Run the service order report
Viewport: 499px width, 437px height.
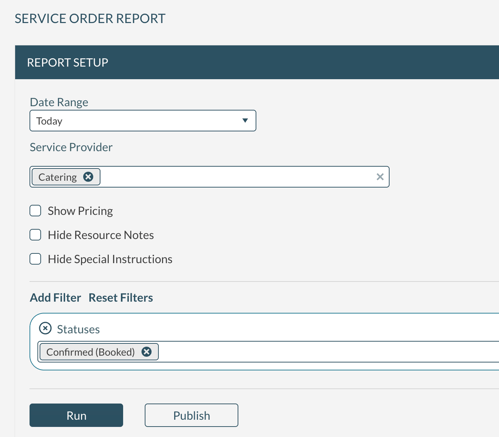coord(76,415)
